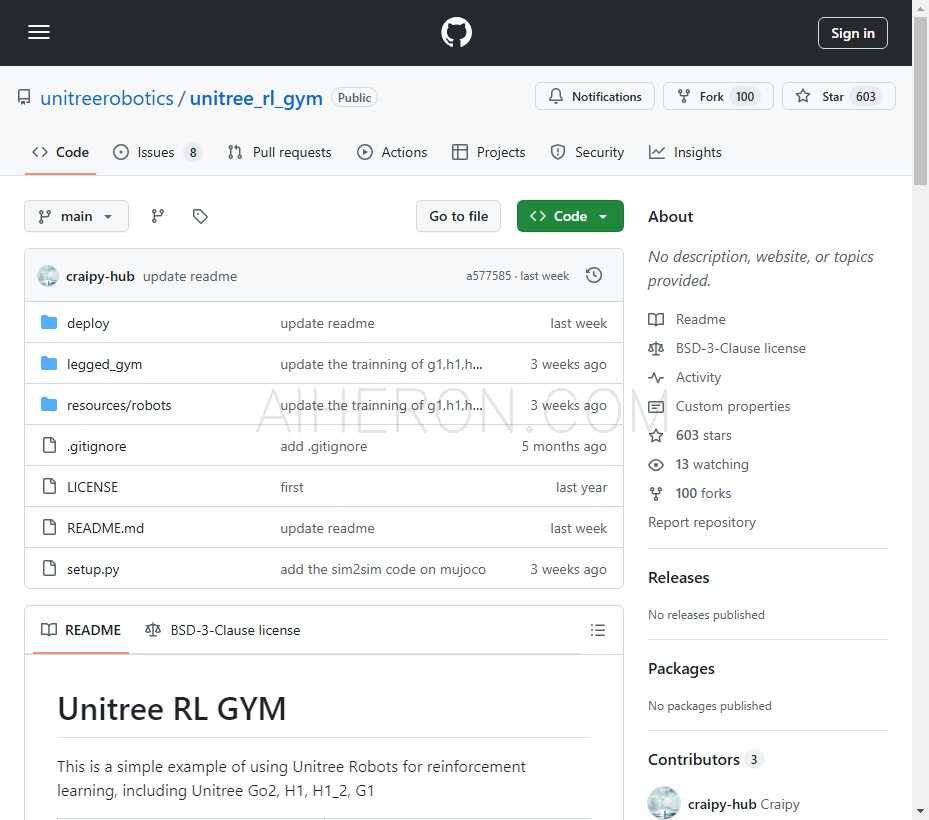
Task: Open the setup.py file
Action: [92, 569]
